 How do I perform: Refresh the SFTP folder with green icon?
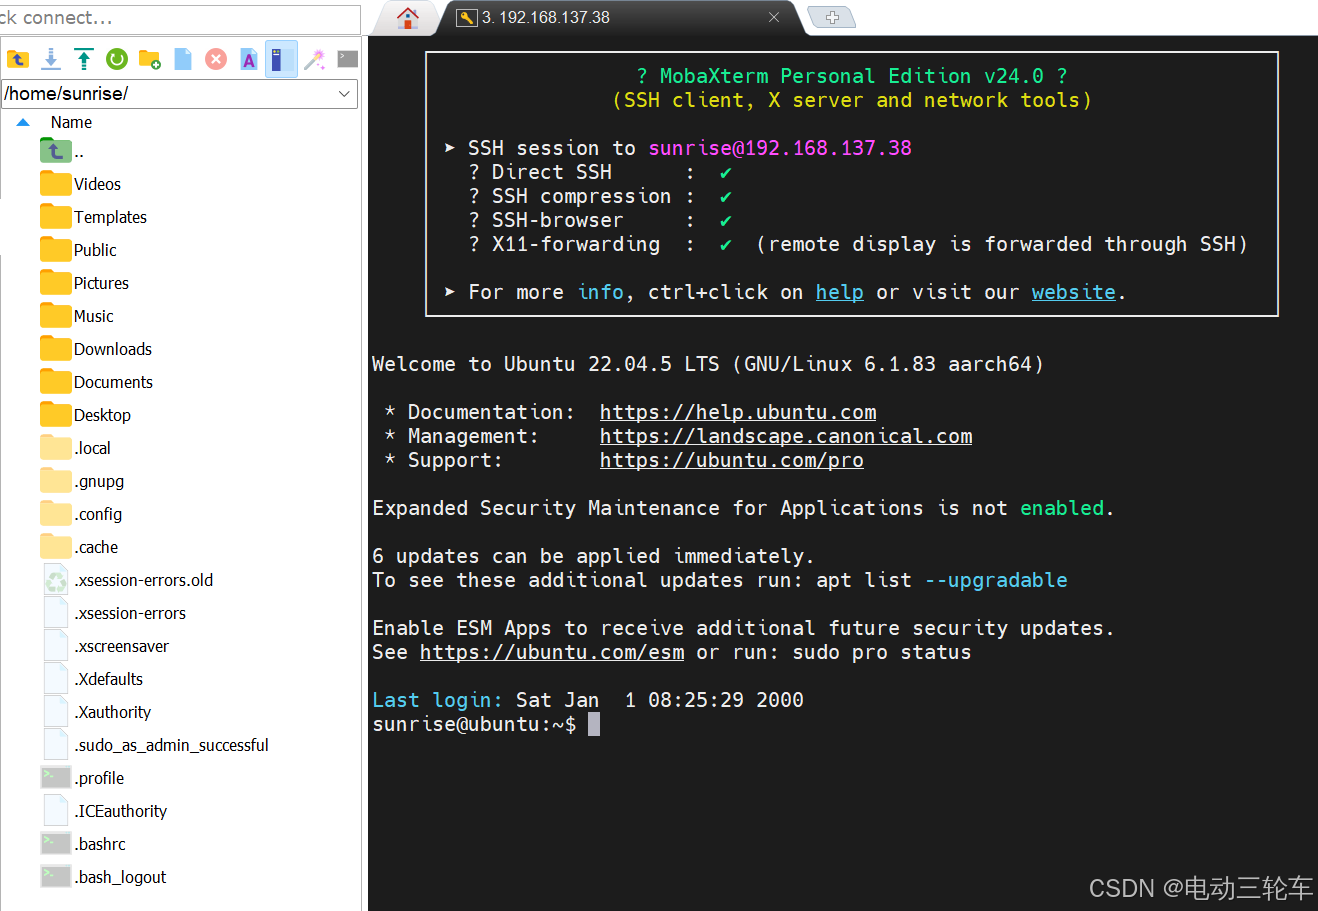pyautogui.click(x=117, y=59)
